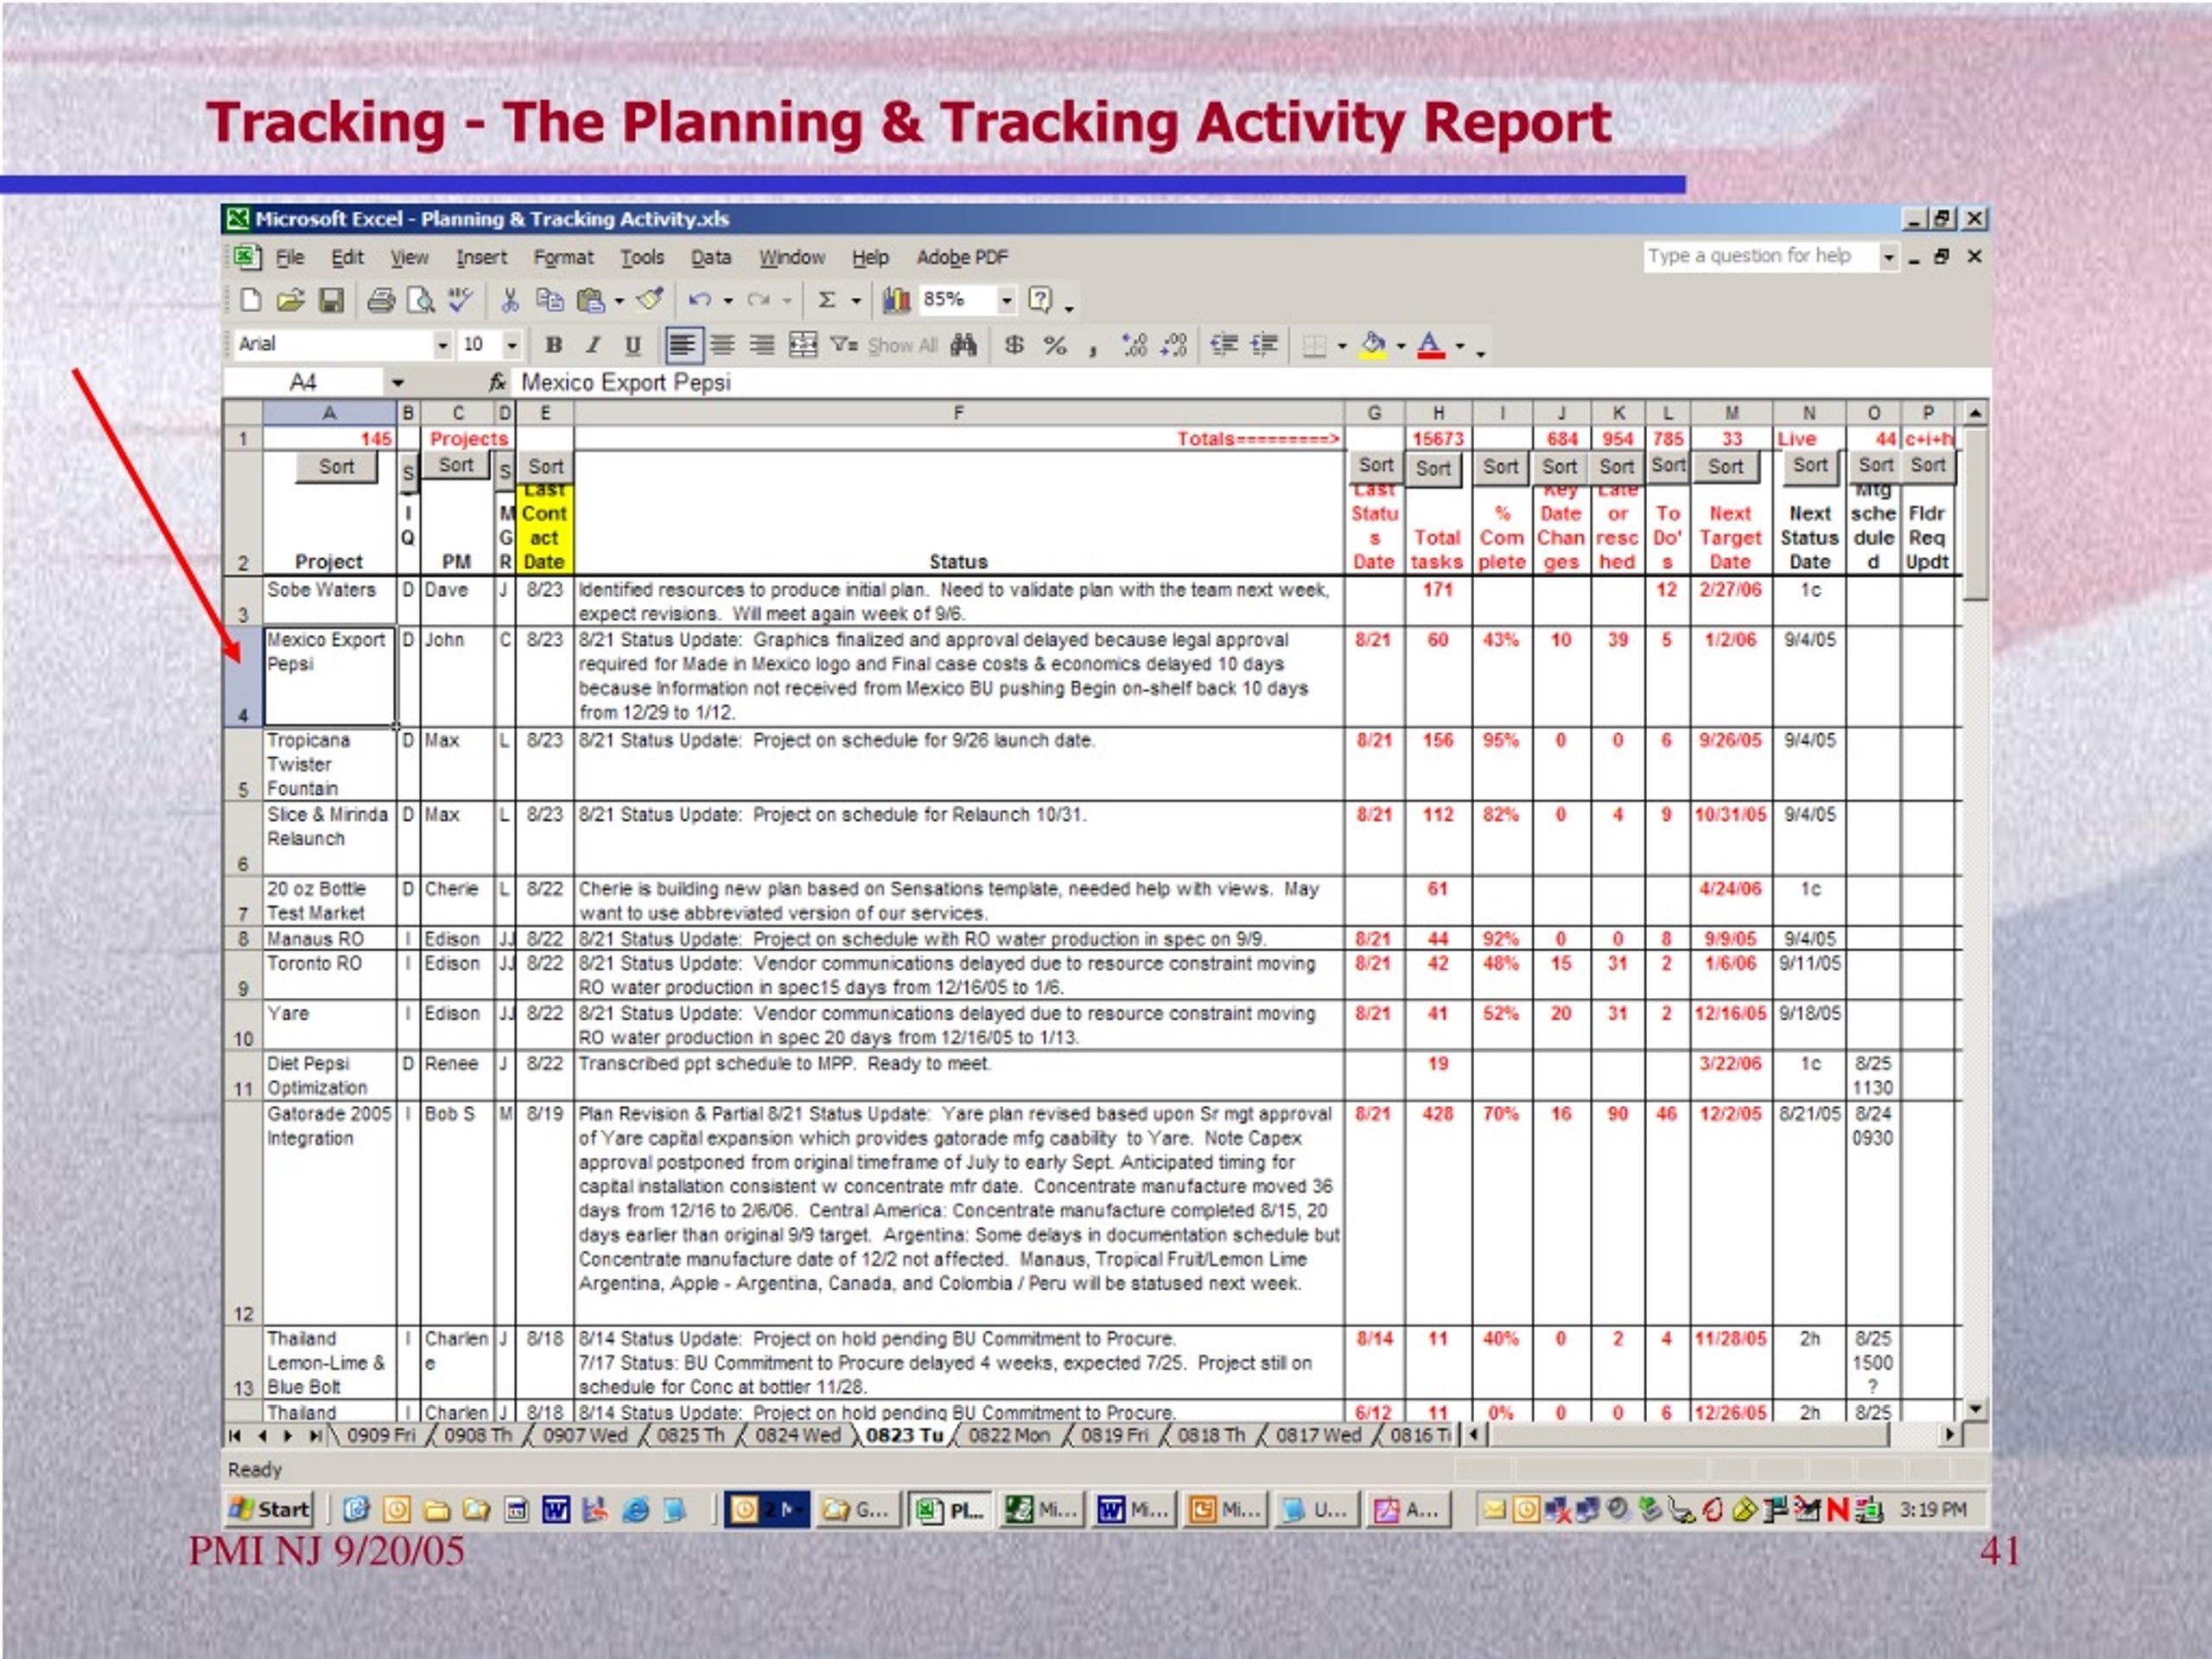Open the File menu

pyautogui.click(x=290, y=258)
